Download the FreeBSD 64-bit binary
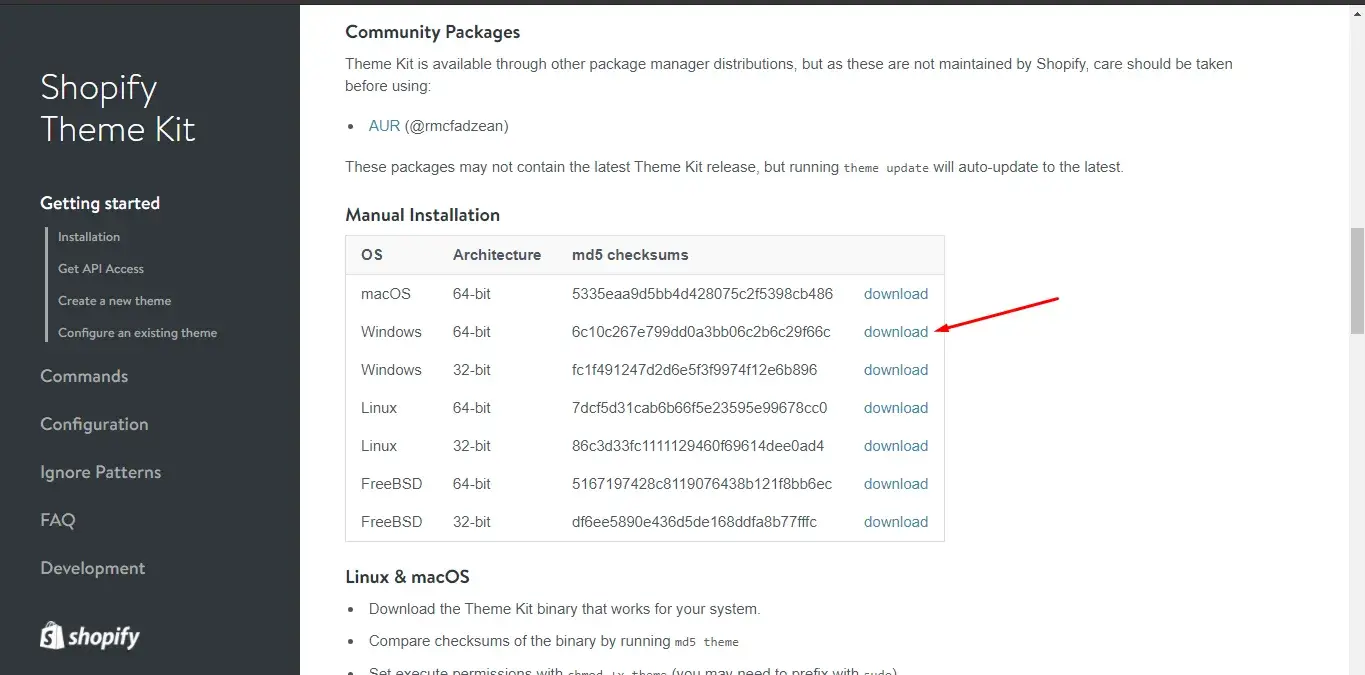Viewport: 1365px width, 675px height. pyautogui.click(x=895, y=484)
